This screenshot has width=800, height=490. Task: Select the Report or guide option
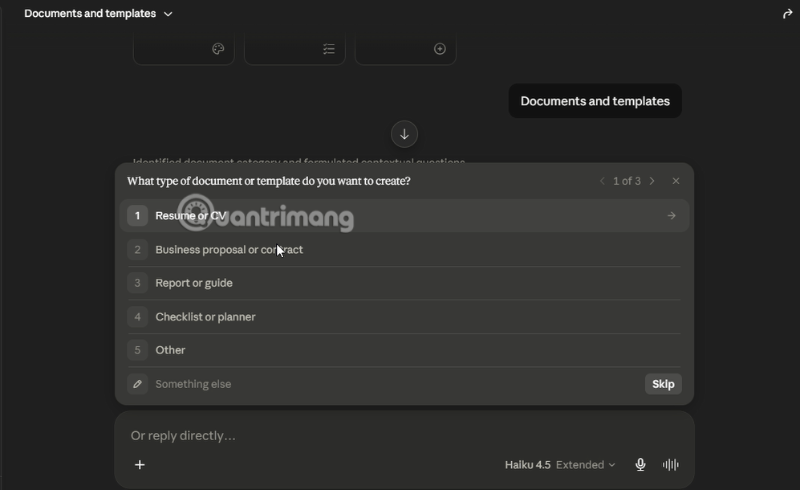click(404, 283)
